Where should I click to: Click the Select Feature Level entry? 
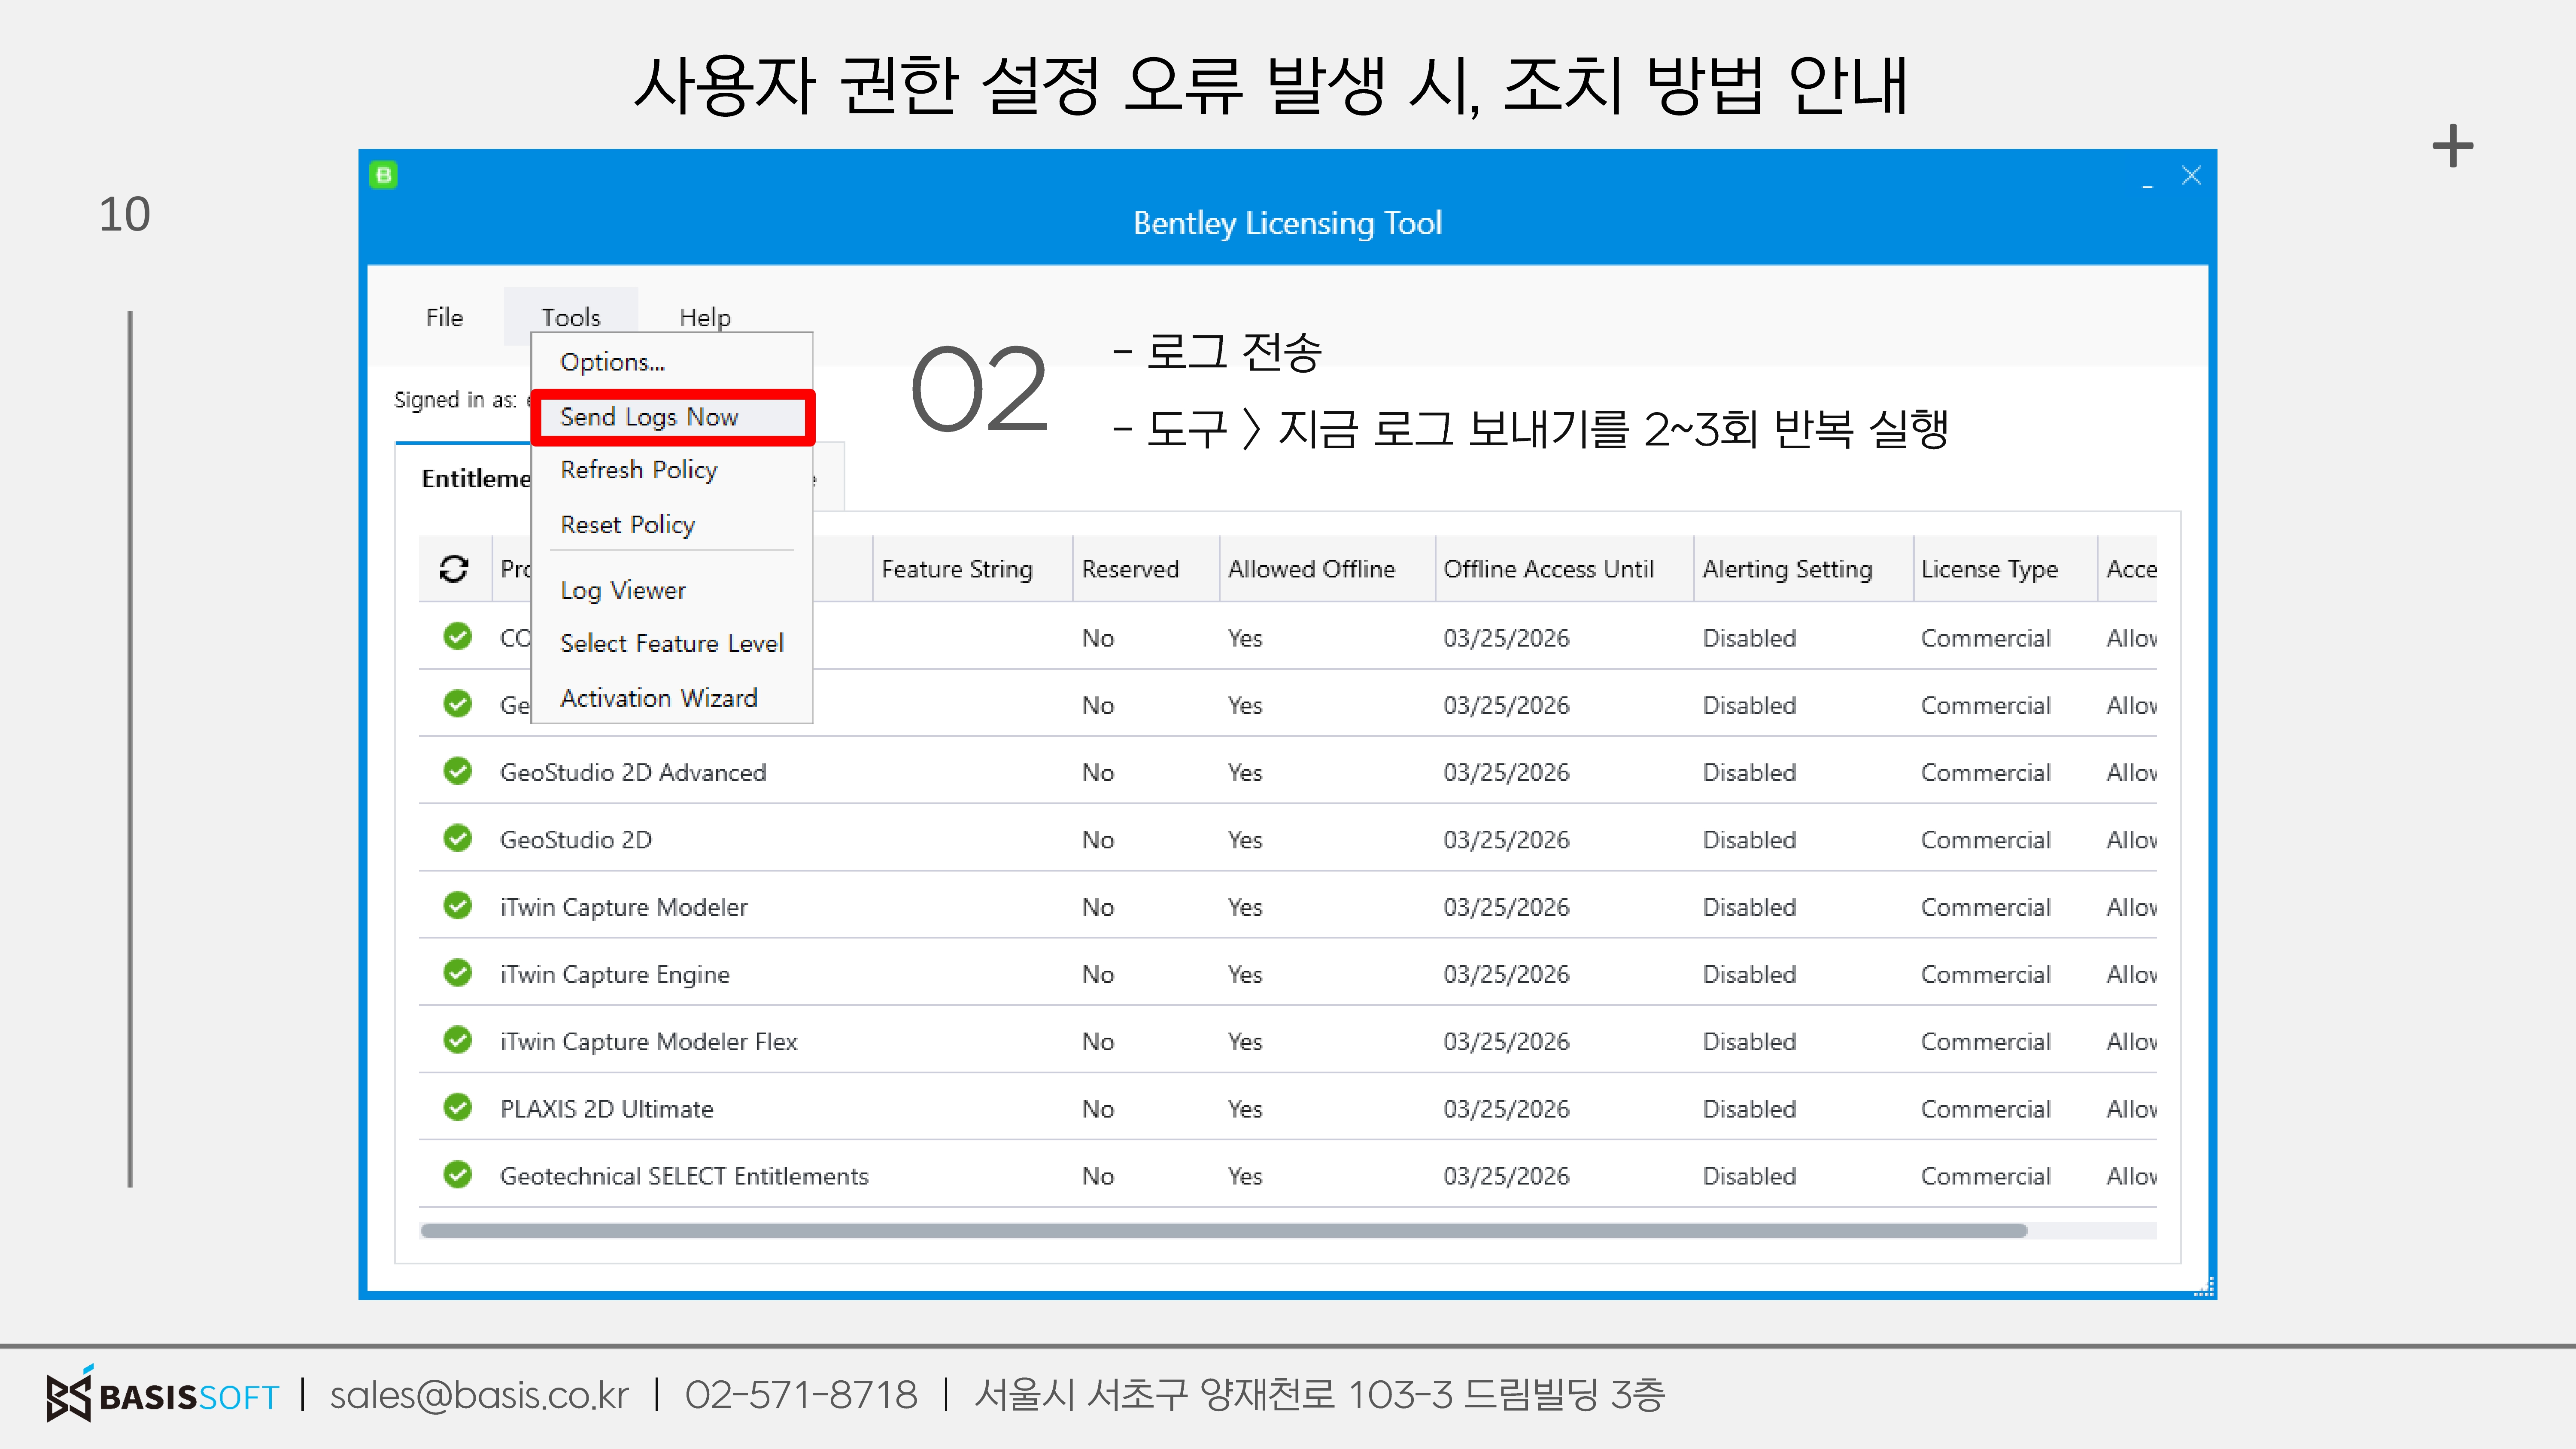click(671, 643)
